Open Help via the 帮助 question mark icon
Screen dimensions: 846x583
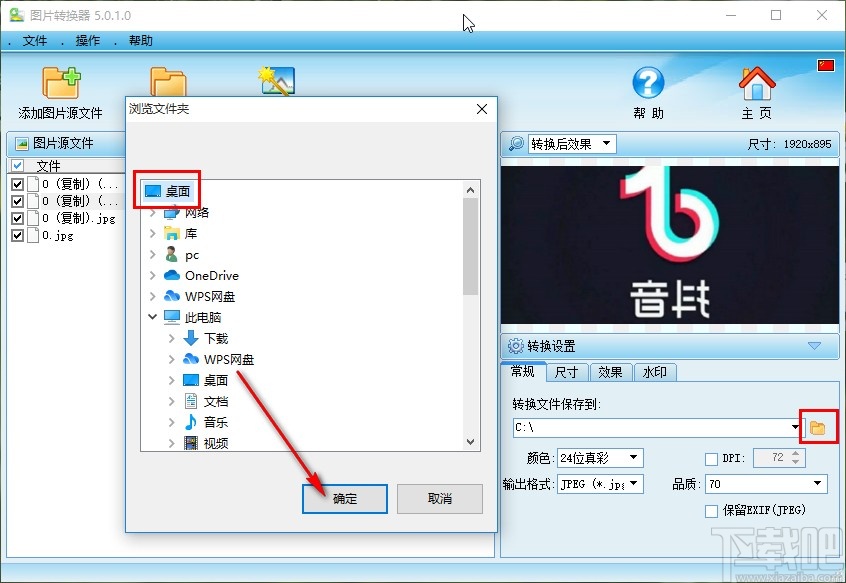(649, 82)
